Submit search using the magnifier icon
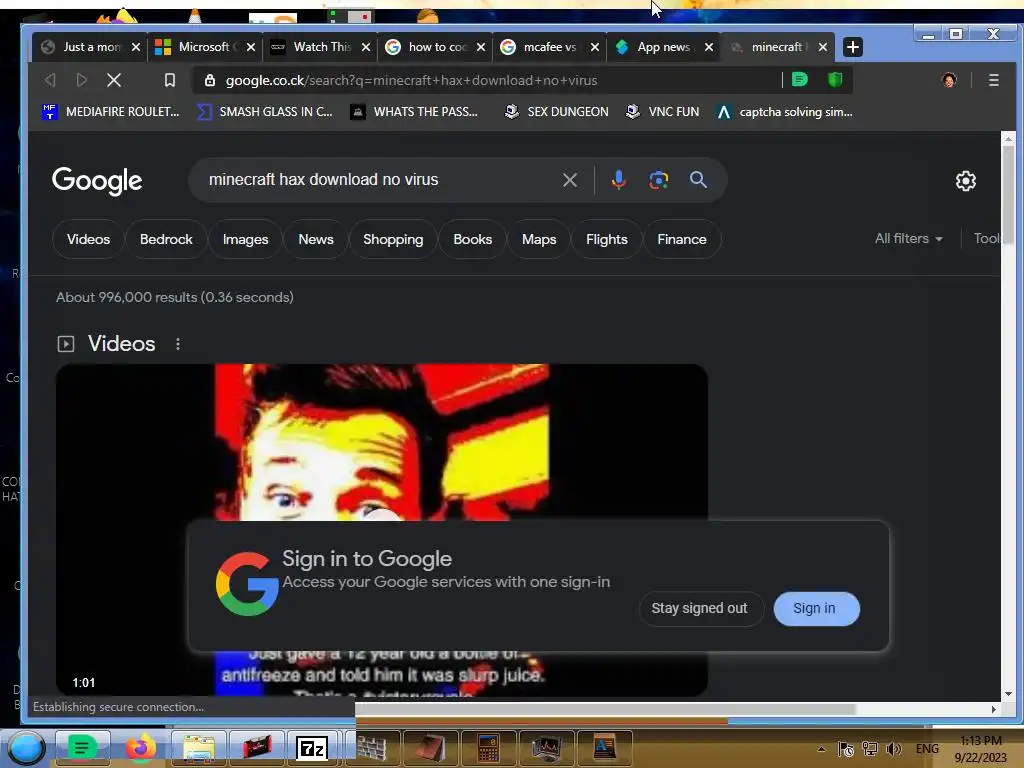Screen dimensions: 1024x768 [x=698, y=180]
